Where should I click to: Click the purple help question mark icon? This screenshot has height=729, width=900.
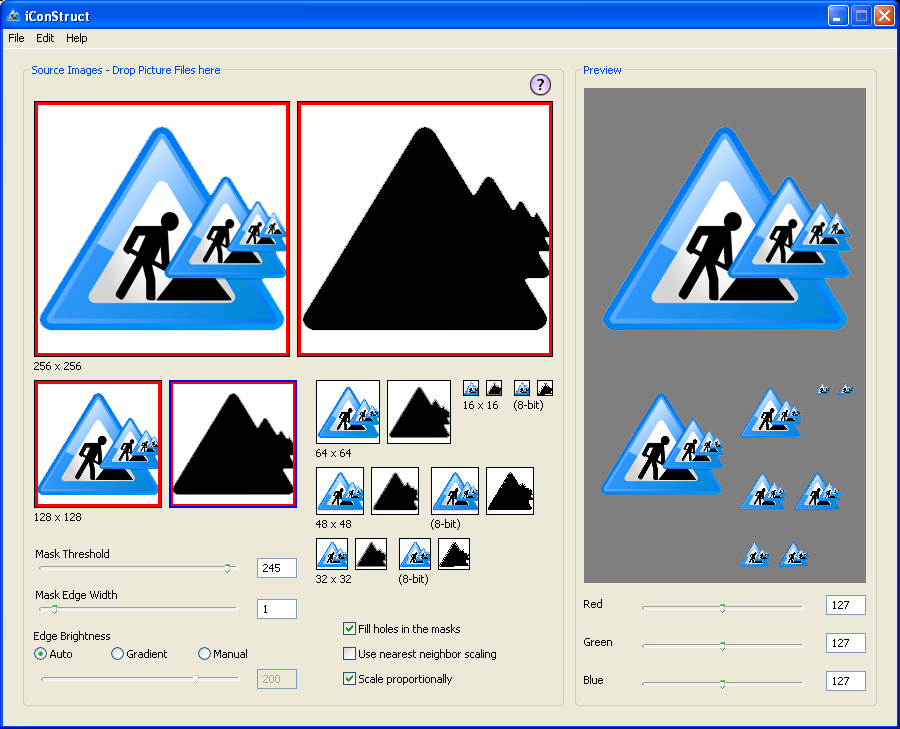point(540,85)
